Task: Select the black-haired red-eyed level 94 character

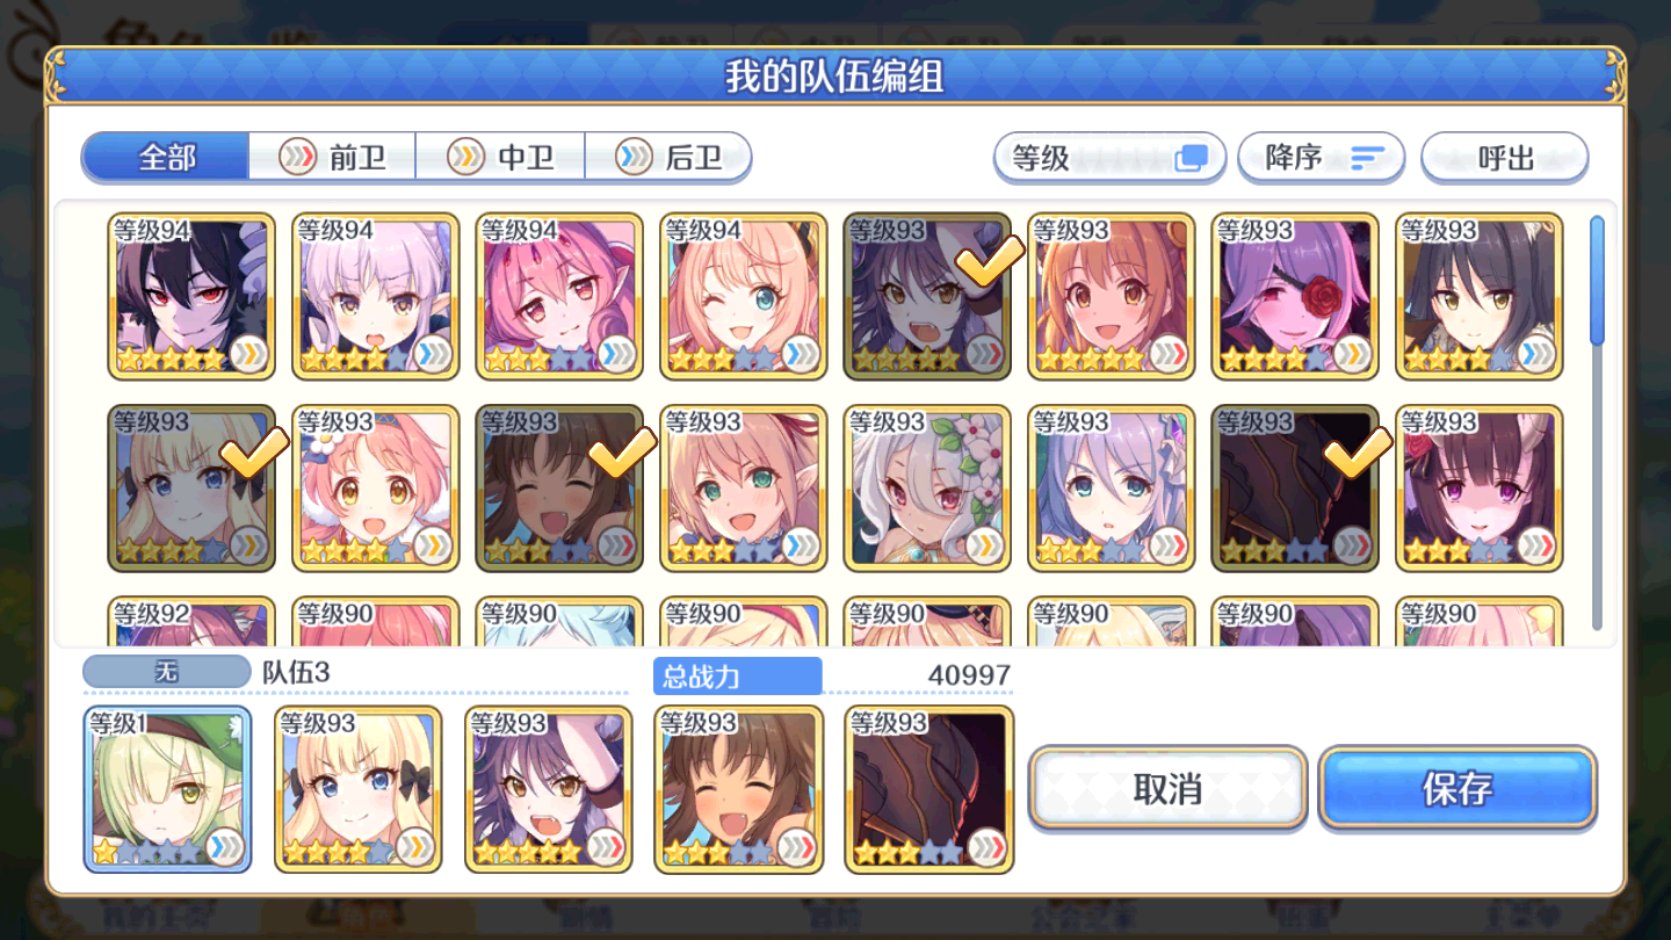Action: (191, 296)
